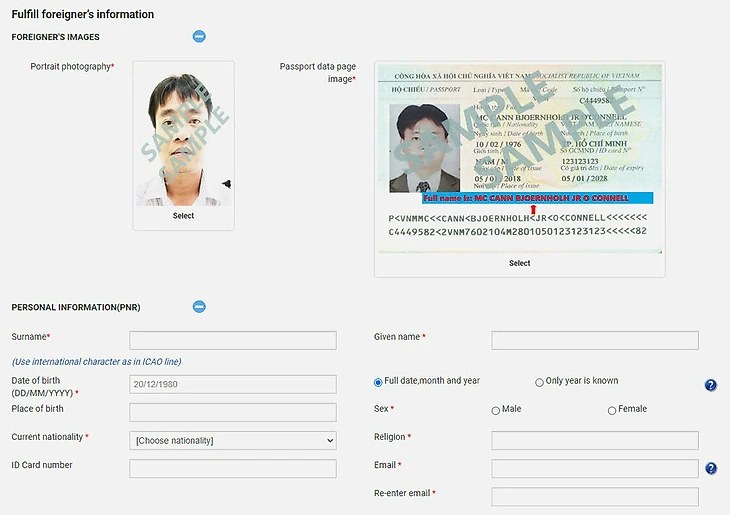
Task: Focus the Surname input field
Action: (x=233, y=340)
